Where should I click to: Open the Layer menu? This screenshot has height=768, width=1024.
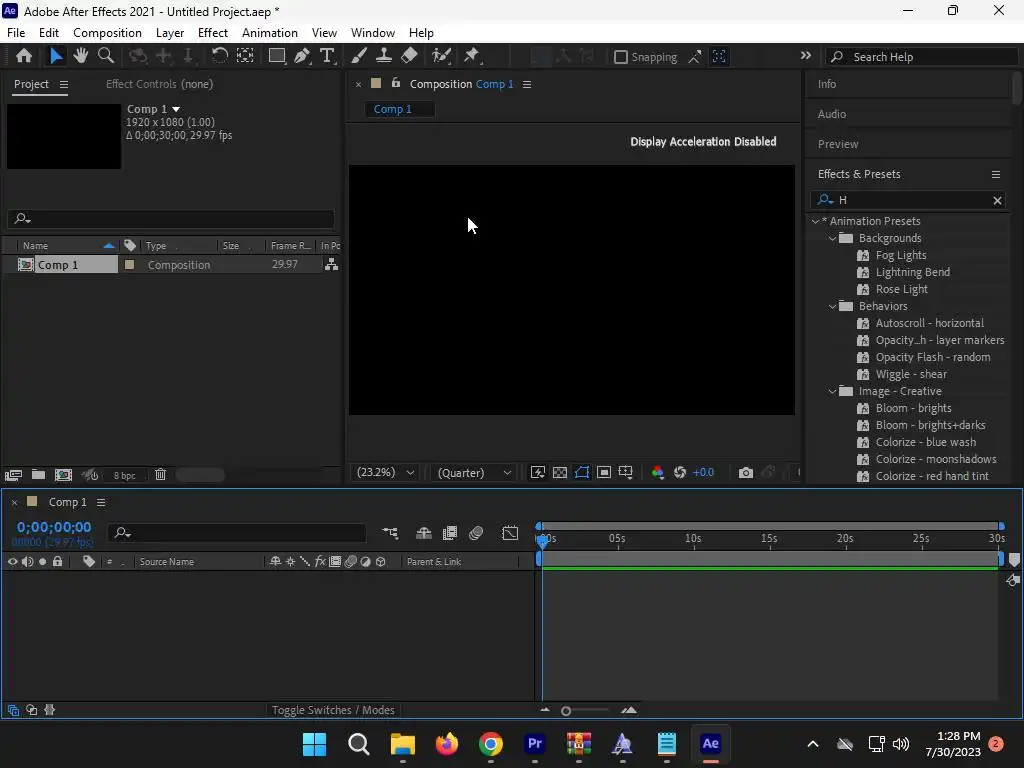170,33
